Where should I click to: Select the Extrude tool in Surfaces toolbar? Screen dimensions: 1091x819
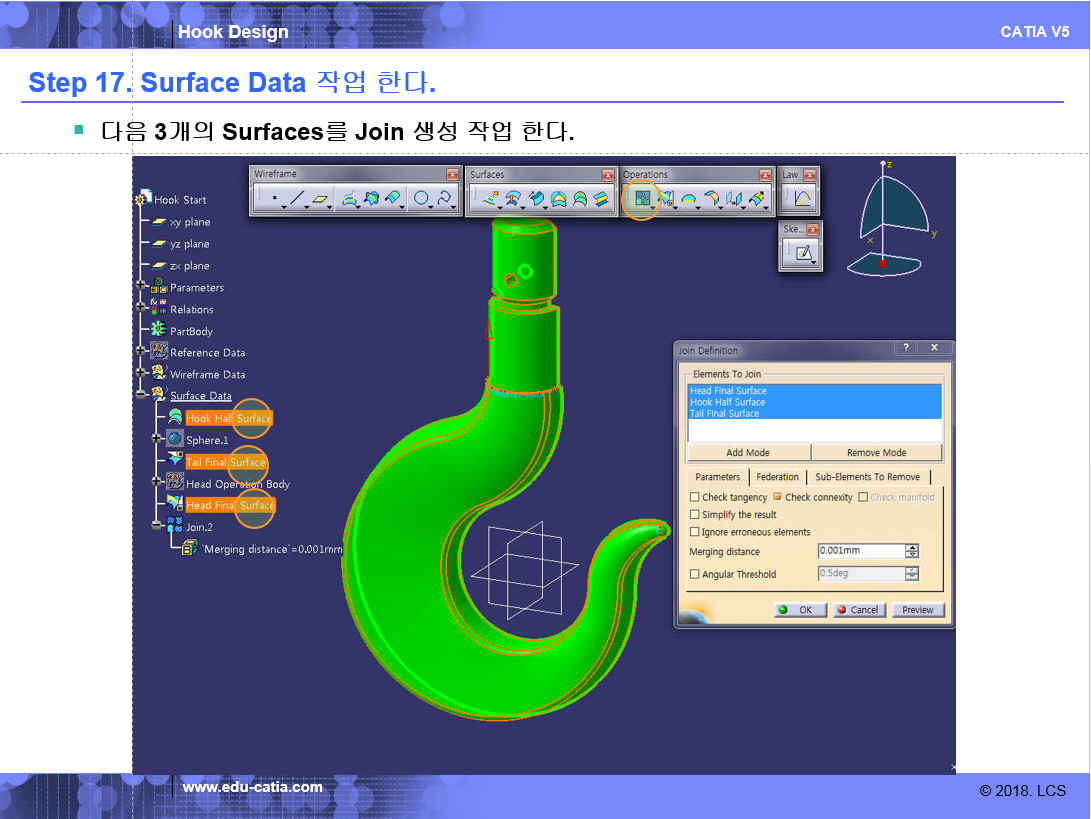pos(490,199)
